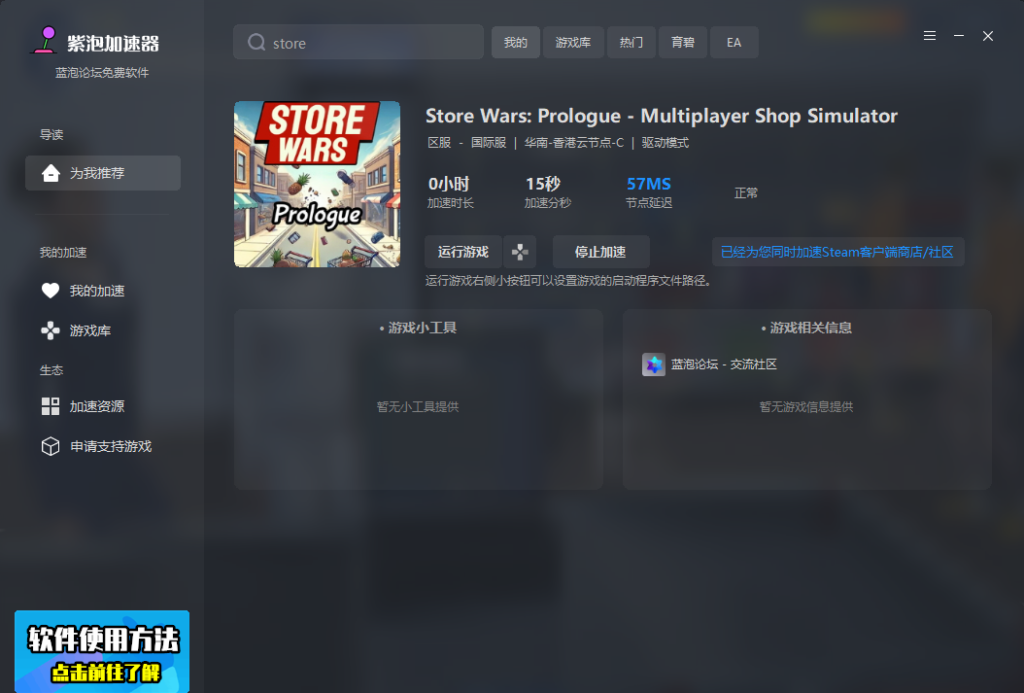Open 为我推荐 in the sidebar
Image resolution: width=1024 pixels, height=693 pixels.
103,173
